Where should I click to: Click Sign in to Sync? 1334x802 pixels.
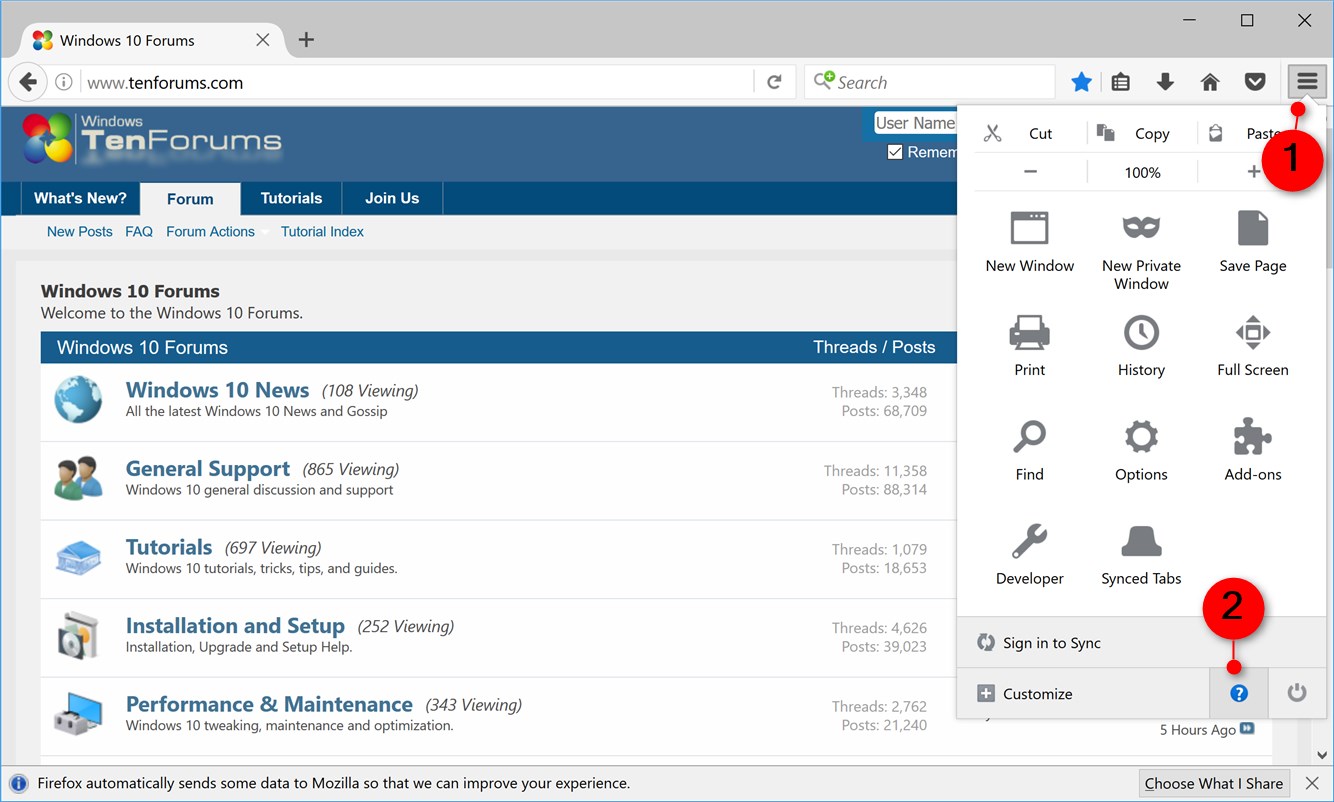[x=1140, y=643]
